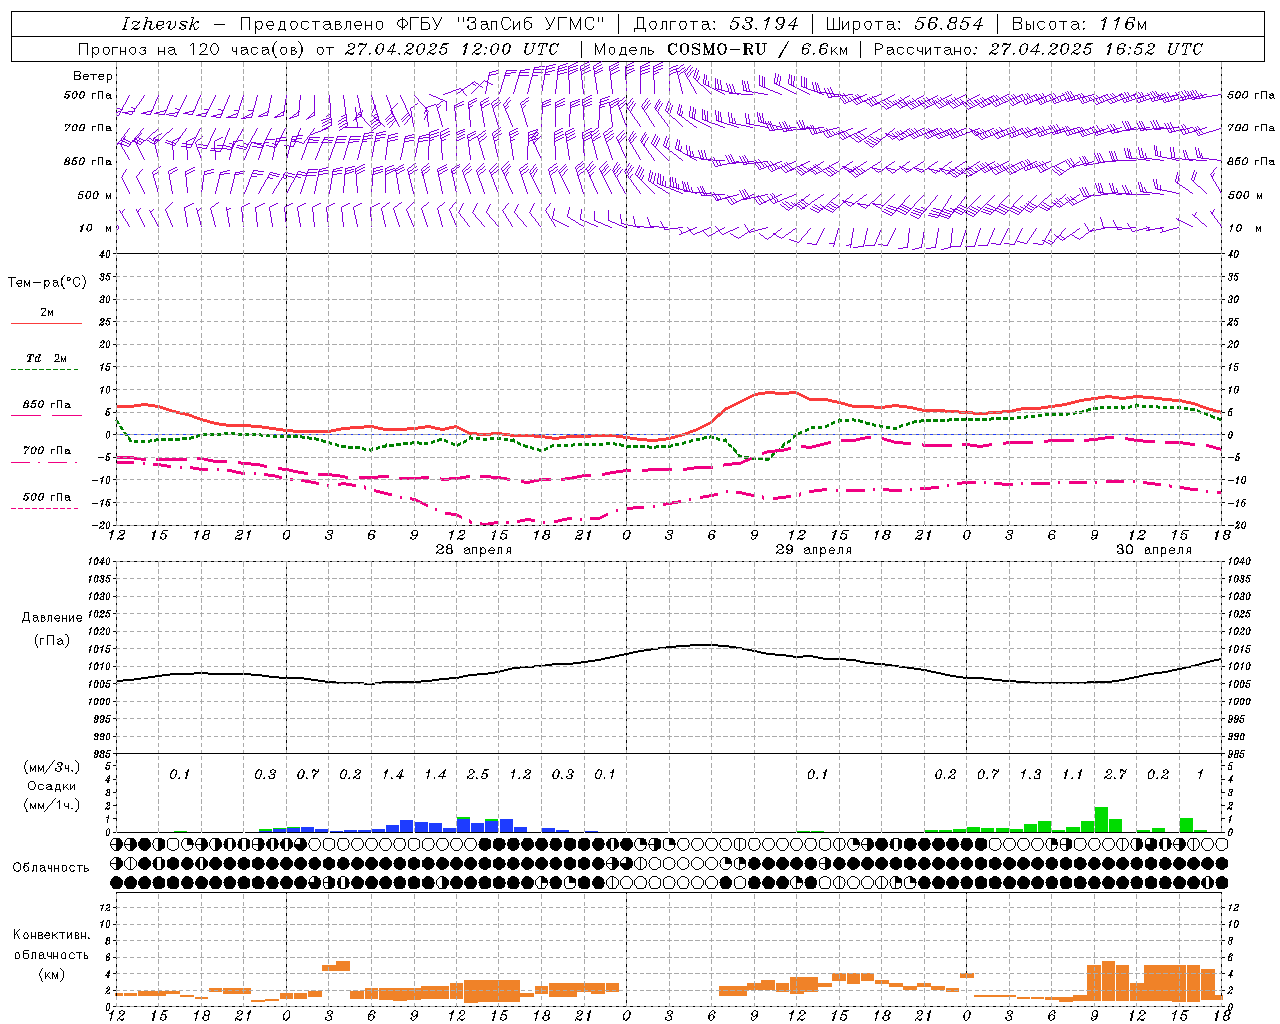This screenshot has height=1024, width=1280.
Task: Click the pink dash-dot 500 гПа temperature legend line
Action: [45, 508]
